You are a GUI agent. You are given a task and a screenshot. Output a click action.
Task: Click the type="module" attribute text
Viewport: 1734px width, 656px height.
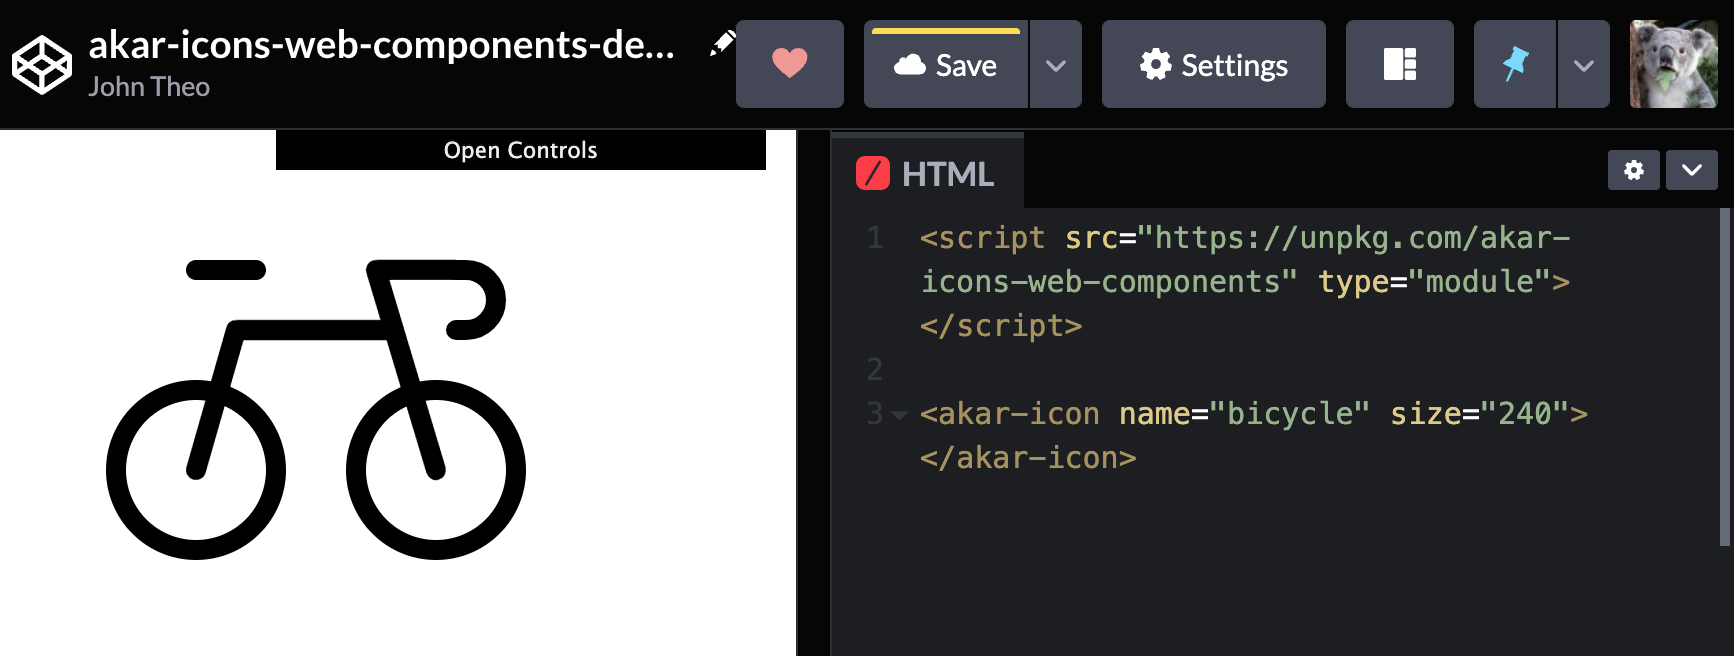click(1435, 282)
